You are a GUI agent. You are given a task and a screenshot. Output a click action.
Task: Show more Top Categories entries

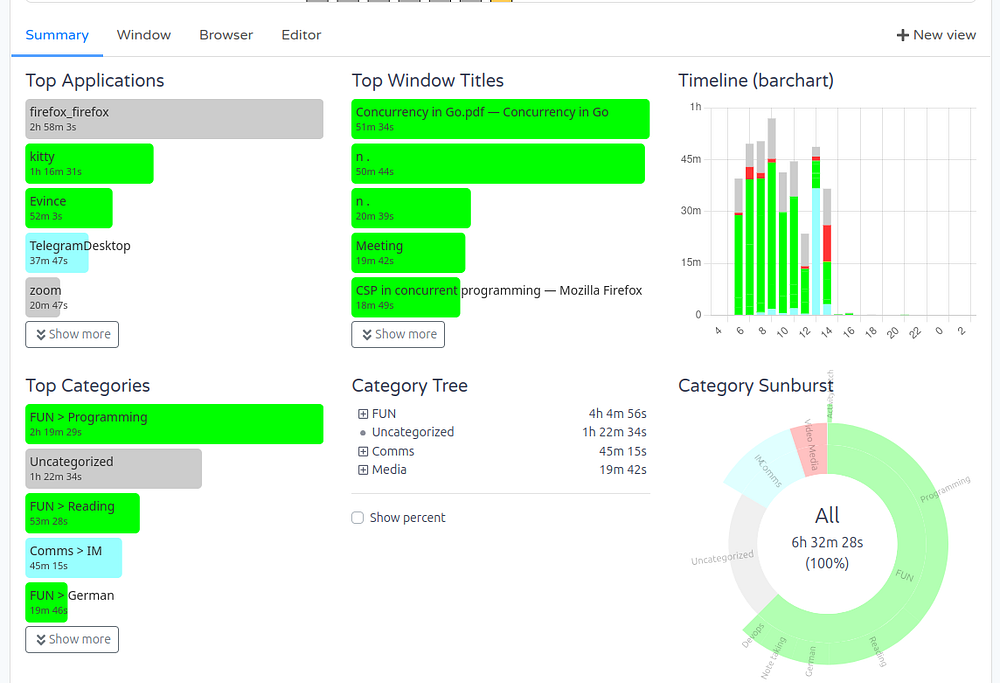(x=72, y=640)
